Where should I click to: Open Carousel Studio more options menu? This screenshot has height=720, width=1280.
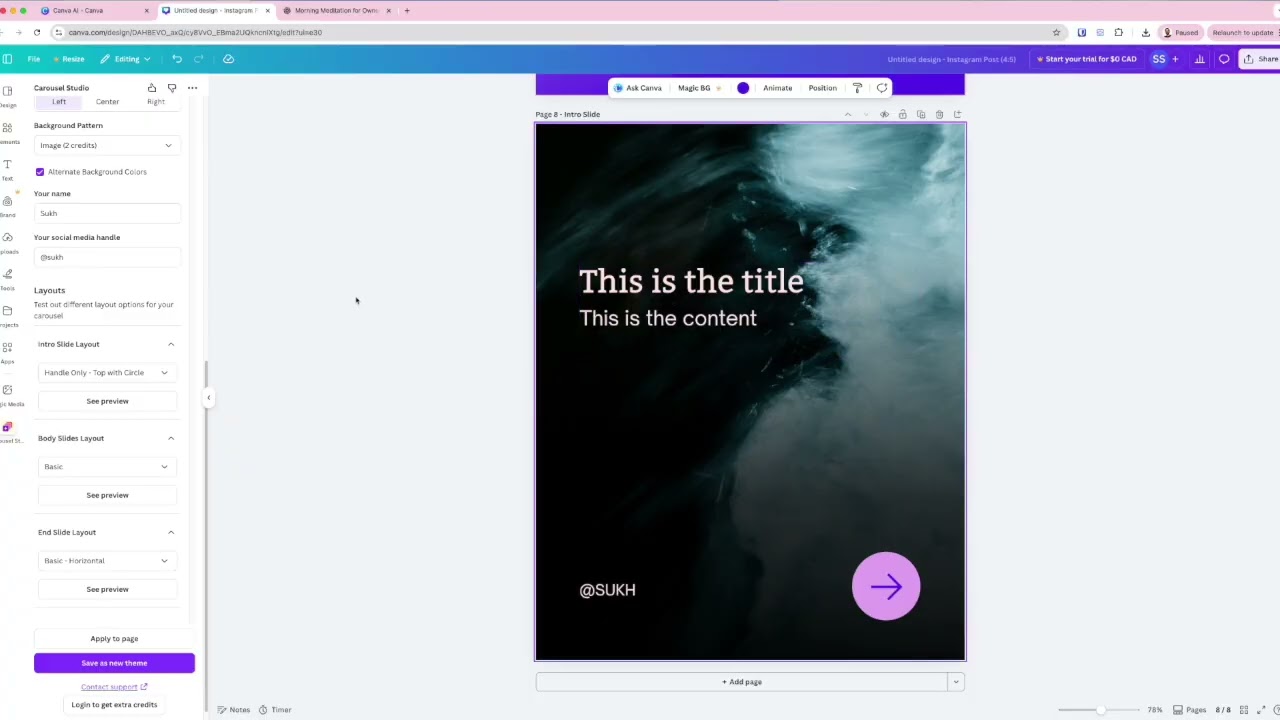point(192,88)
